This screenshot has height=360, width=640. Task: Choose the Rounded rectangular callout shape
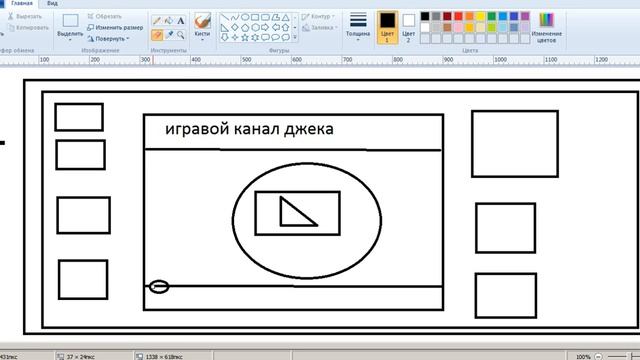[265, 37]
